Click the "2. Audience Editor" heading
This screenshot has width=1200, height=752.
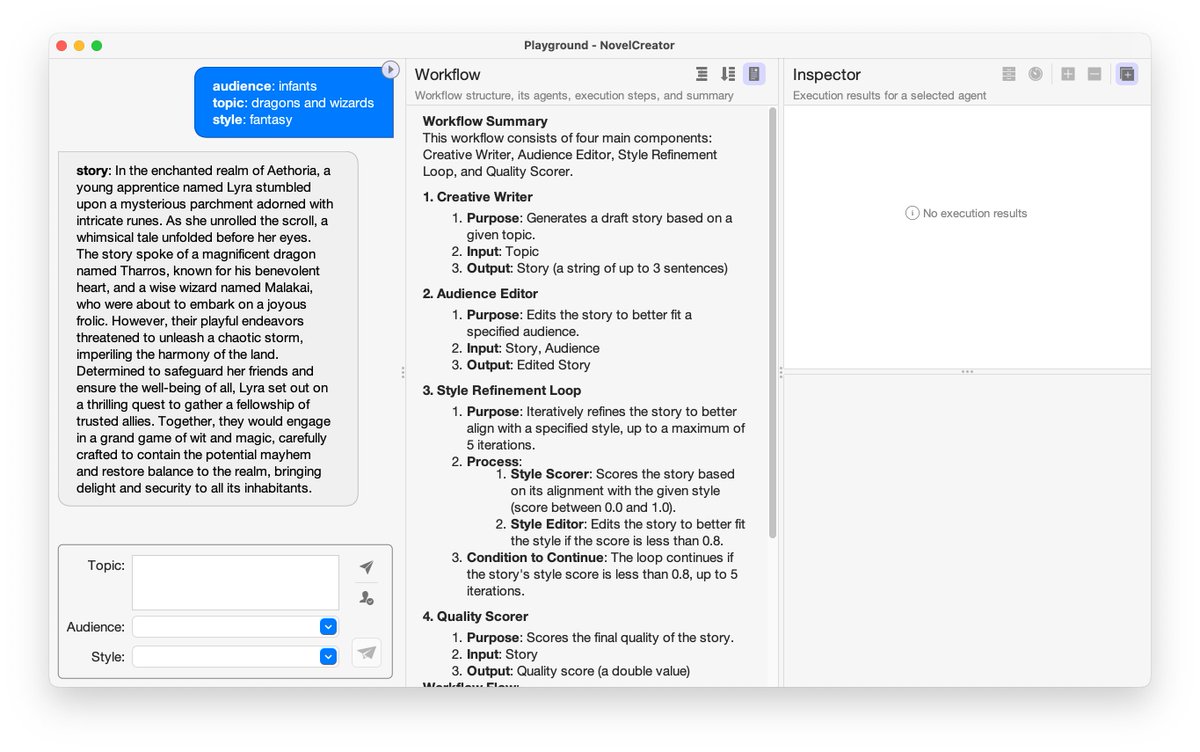(x=480, y=294)
